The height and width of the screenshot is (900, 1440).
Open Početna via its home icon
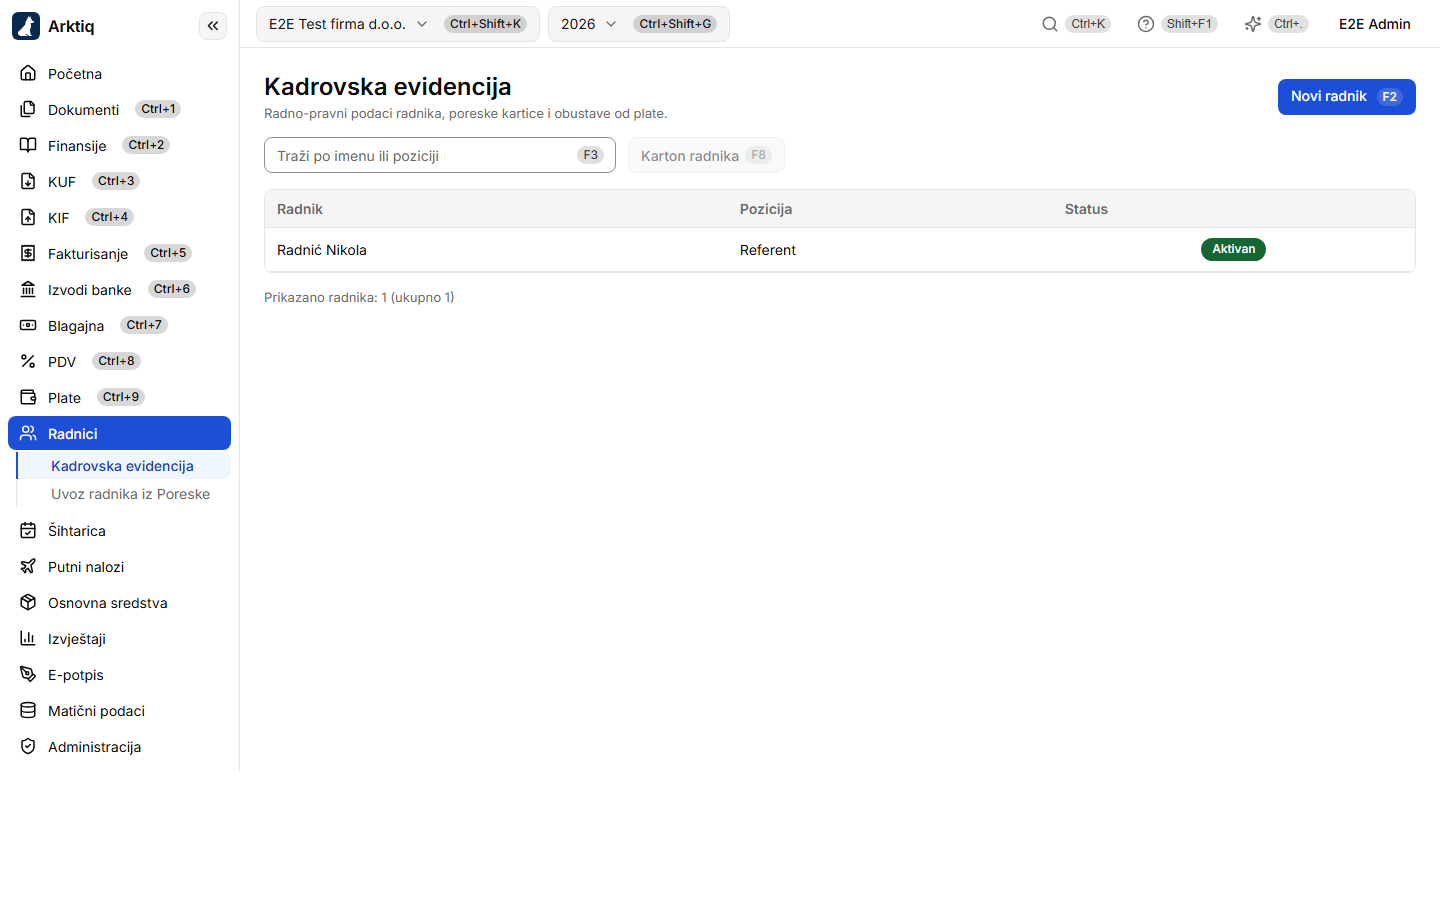tap(28, 73)
